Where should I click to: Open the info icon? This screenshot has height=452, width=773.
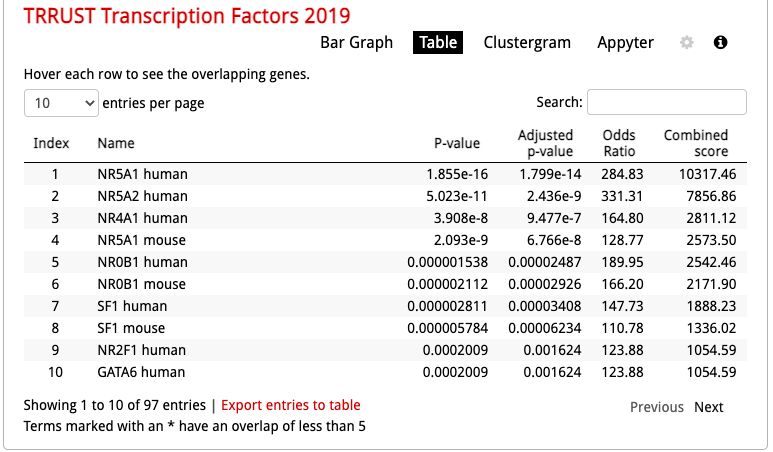[720, 43]
